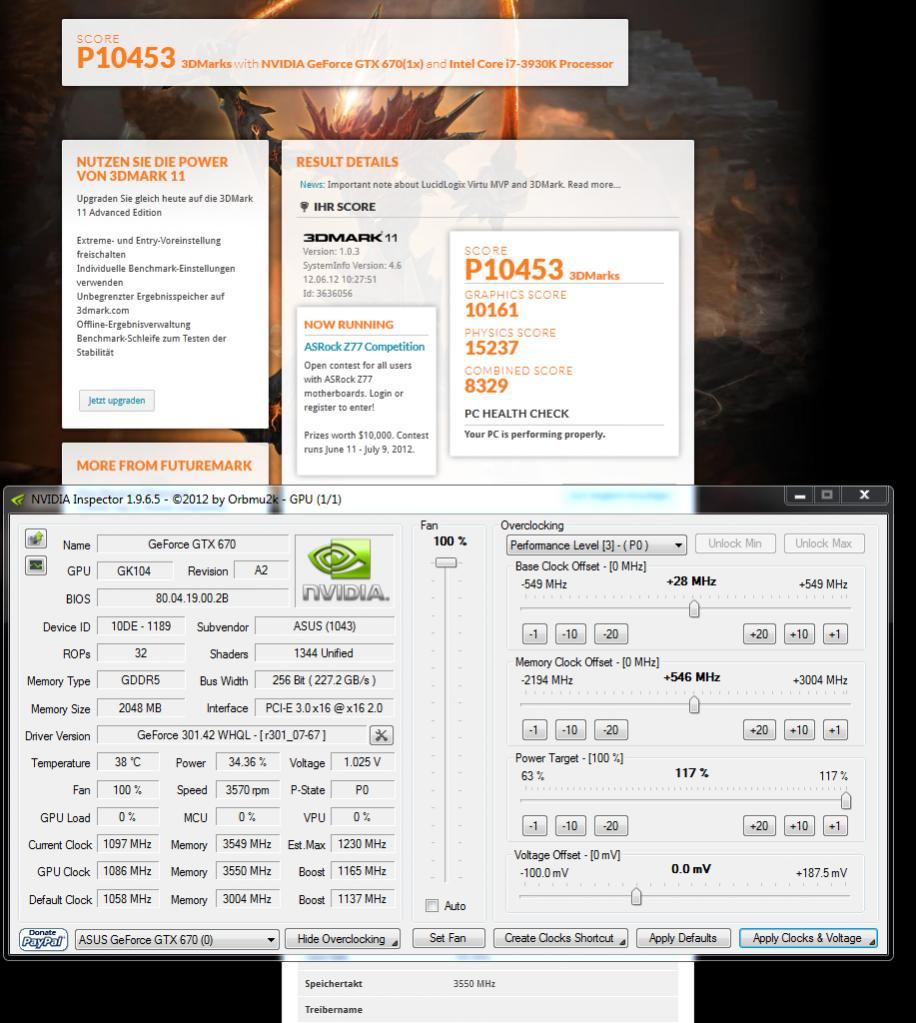This screenshot has width=916, height=1023.
Task: Click the Driver Version GeForce 301.42 WHQL field
Action: 232,735
